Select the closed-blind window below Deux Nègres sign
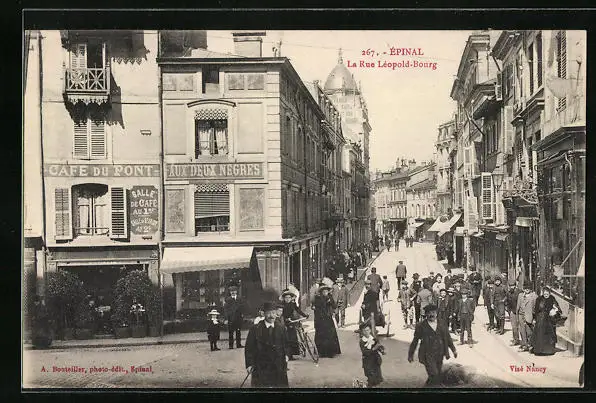Viewport: 596px width, 403px height. tap(212, 208)
